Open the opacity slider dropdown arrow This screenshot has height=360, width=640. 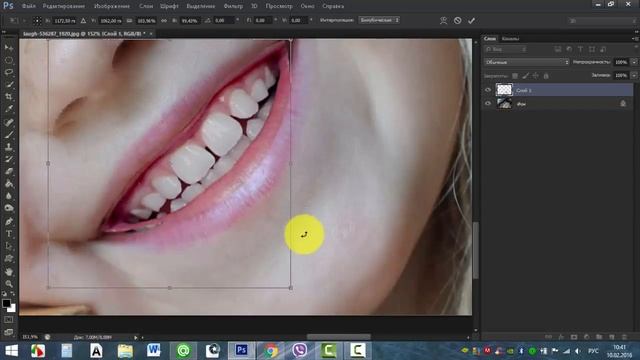(634, 62)
